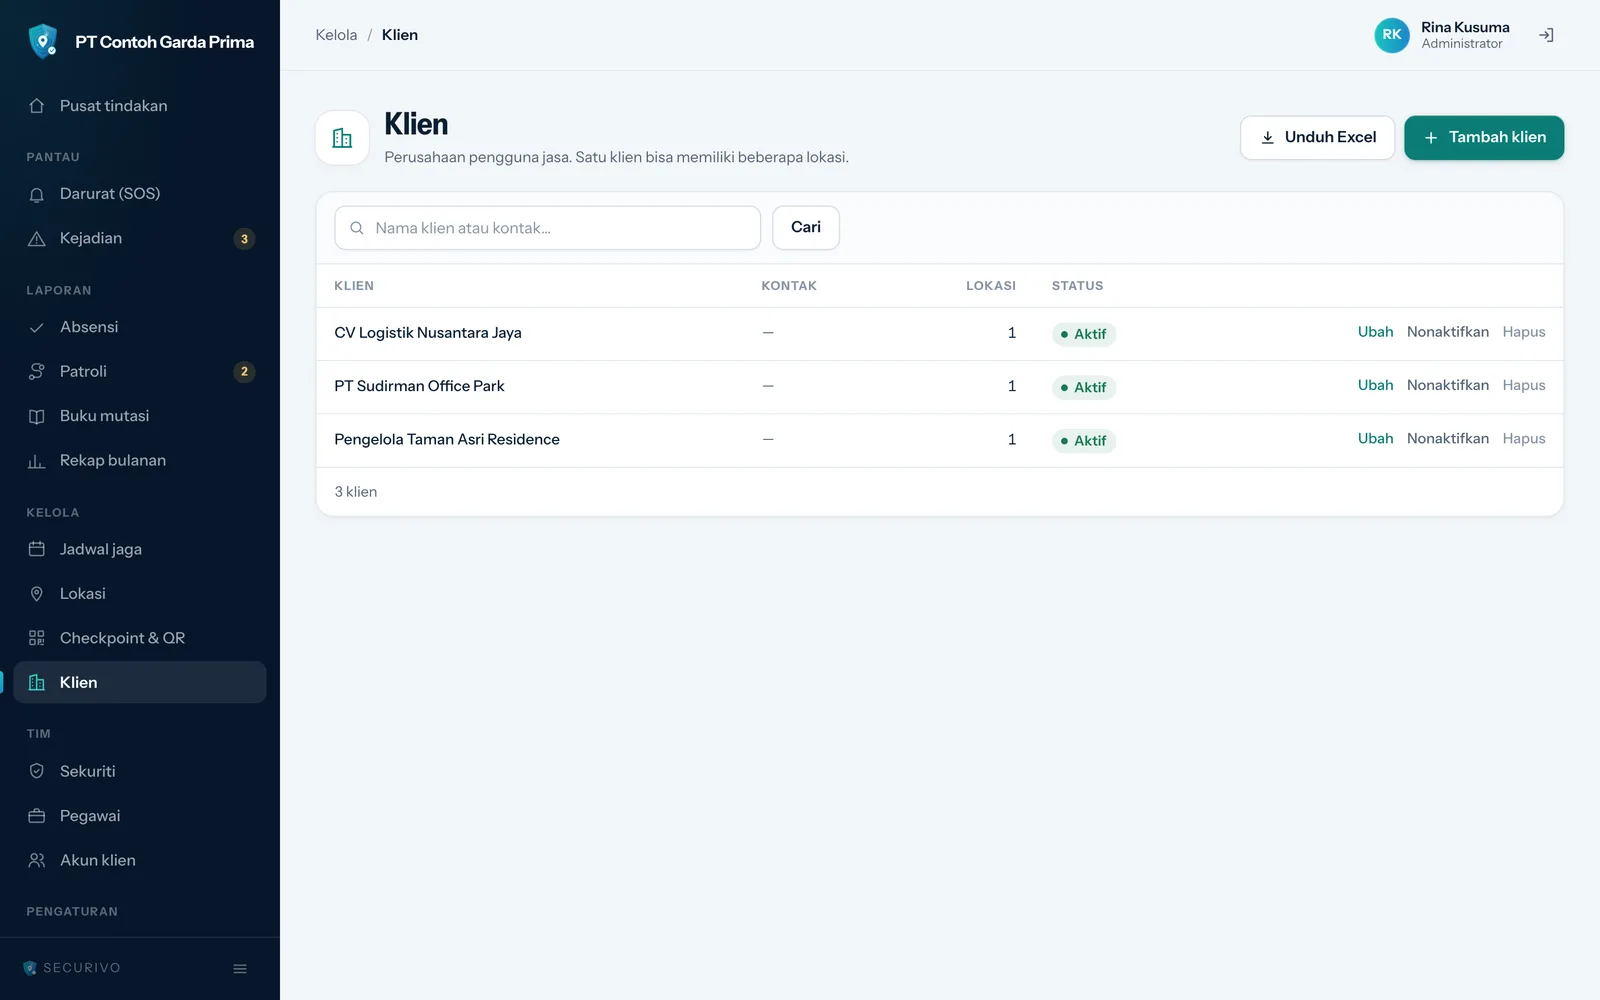
Task: Click the PT Contoh Garda Prima shield logo
Action: [x=42, y=41]
